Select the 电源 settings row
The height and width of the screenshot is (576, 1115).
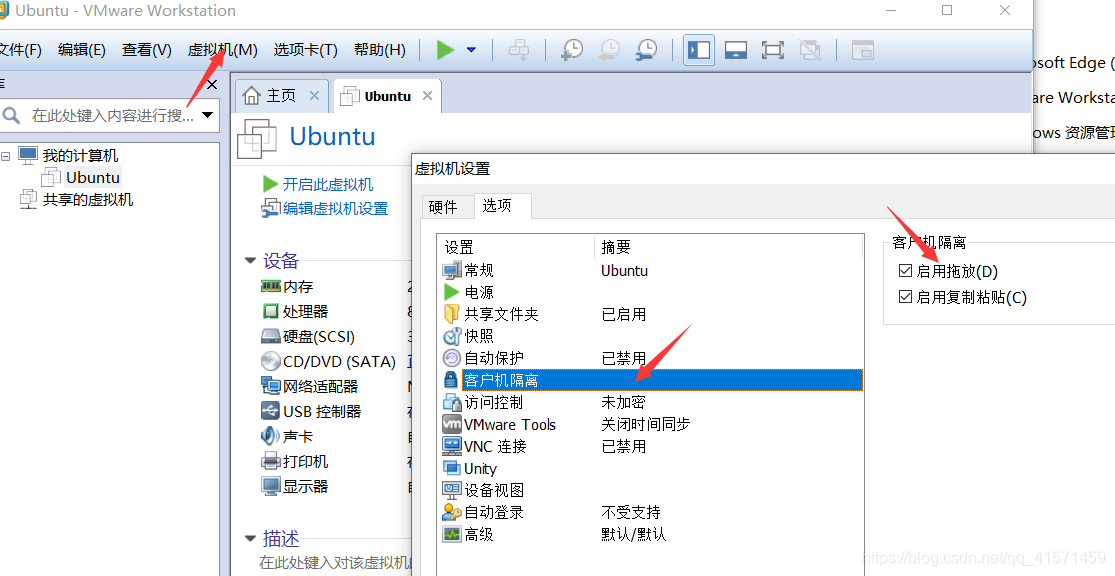point(651,292)
